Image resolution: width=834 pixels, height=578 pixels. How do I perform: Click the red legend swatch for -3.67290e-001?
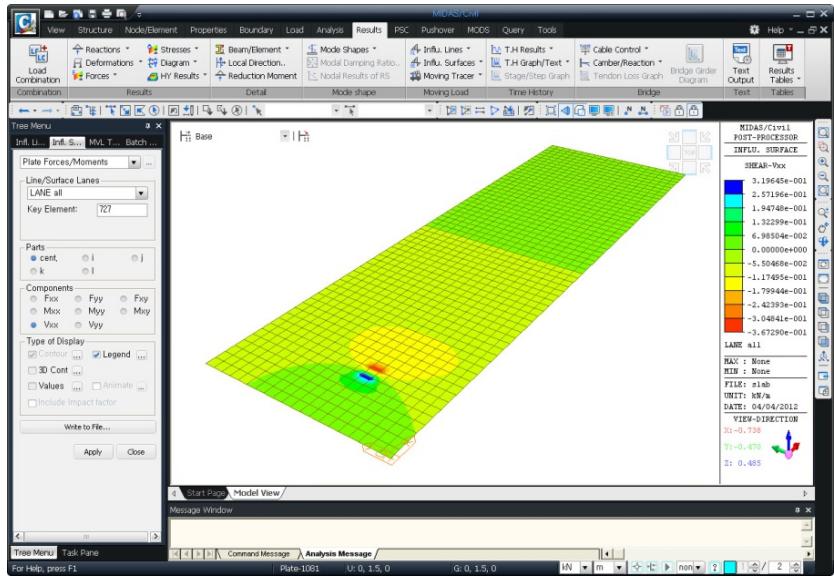733,325
